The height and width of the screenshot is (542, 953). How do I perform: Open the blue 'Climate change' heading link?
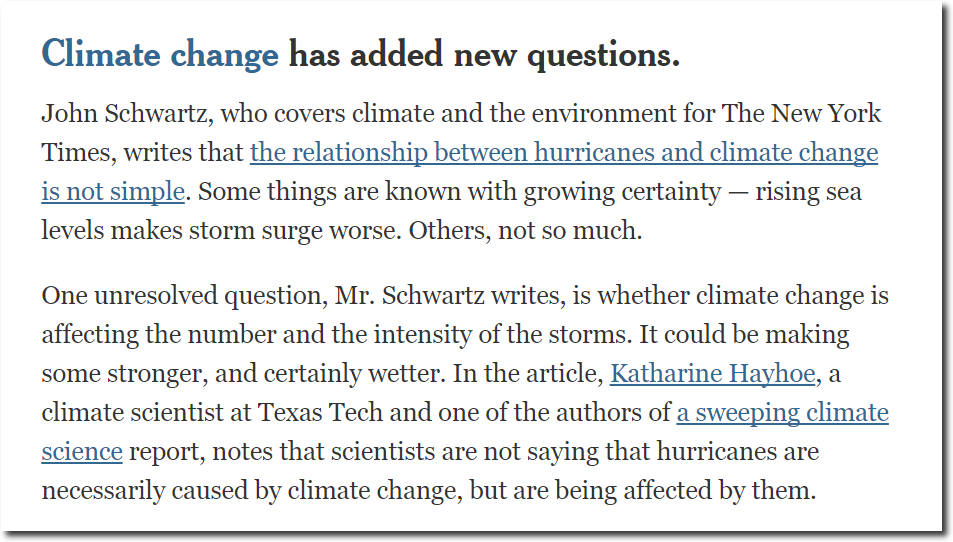pos(160,55)
